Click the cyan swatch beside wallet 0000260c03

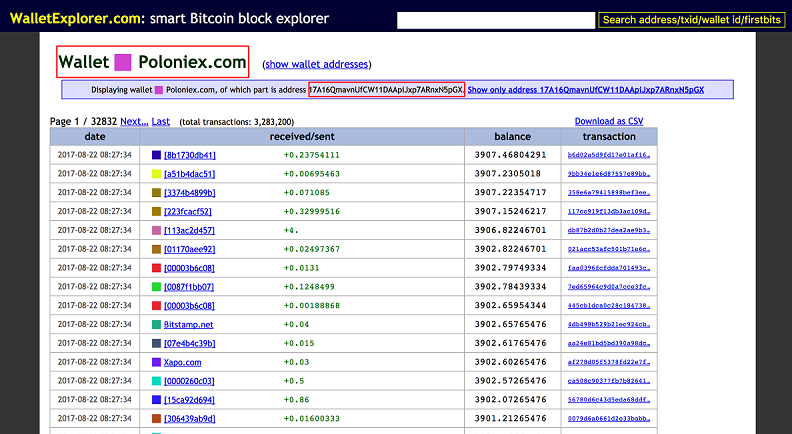coord(157,381)
